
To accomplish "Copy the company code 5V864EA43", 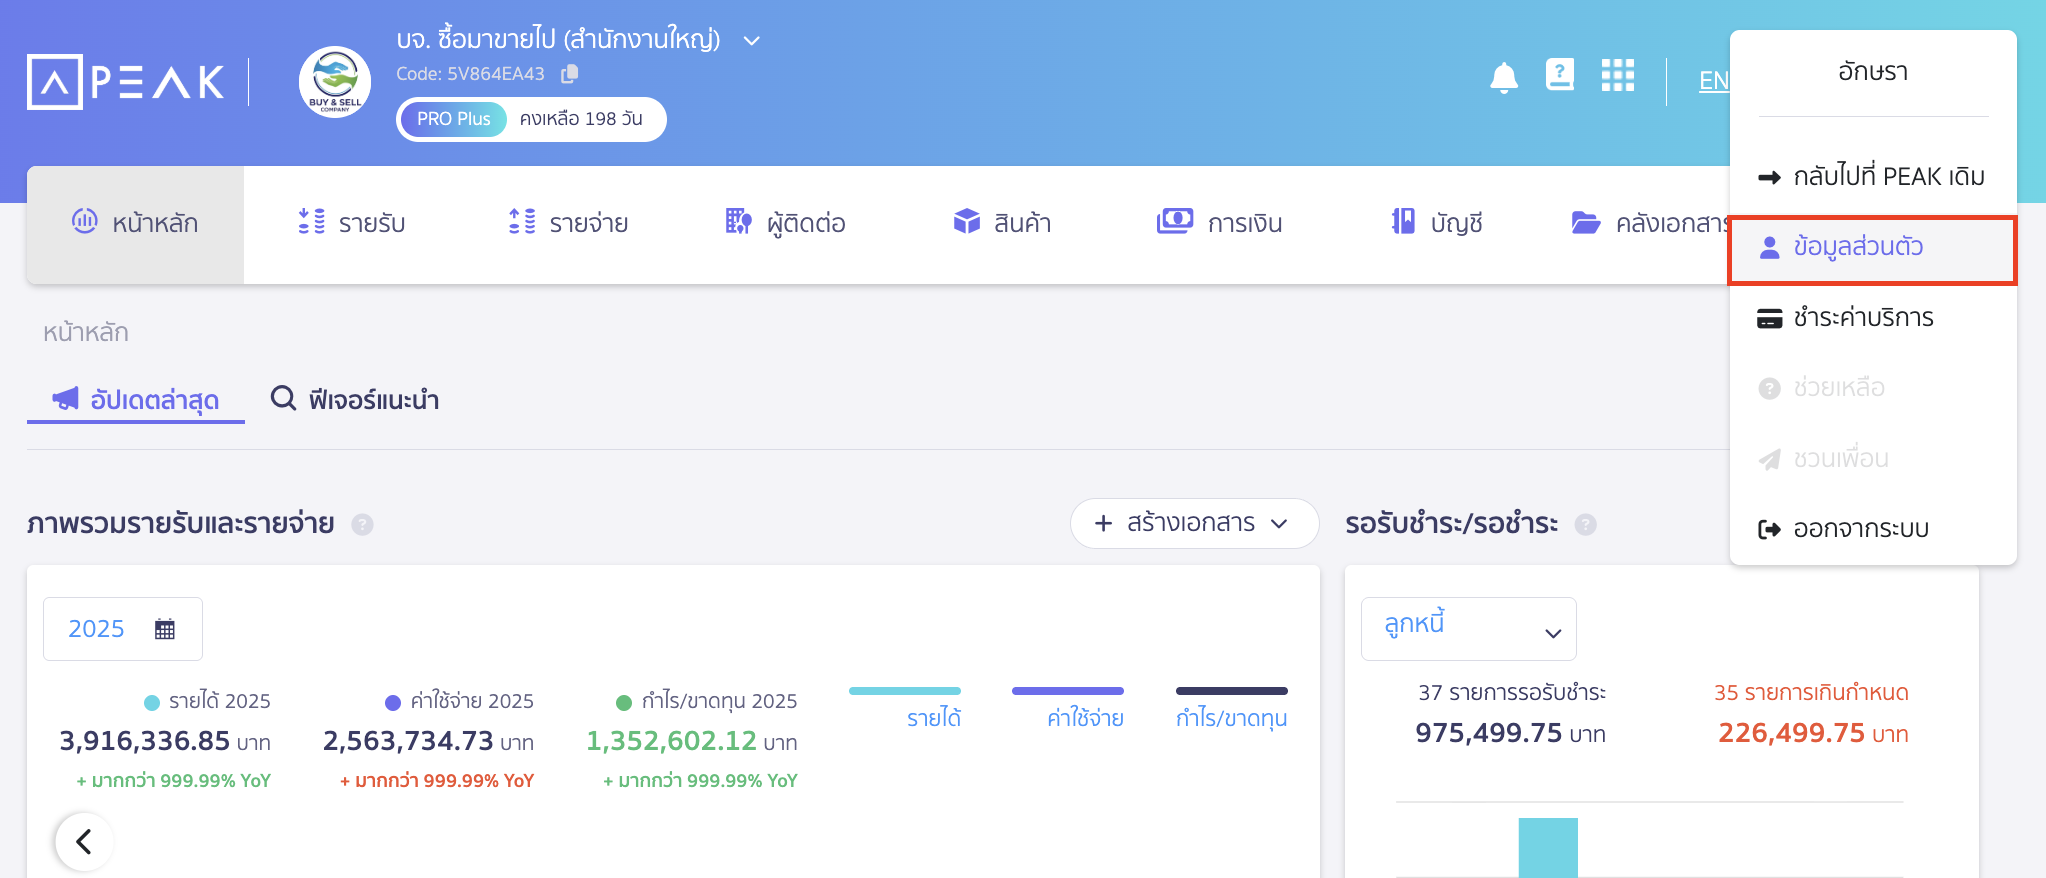I will point(570,74).
